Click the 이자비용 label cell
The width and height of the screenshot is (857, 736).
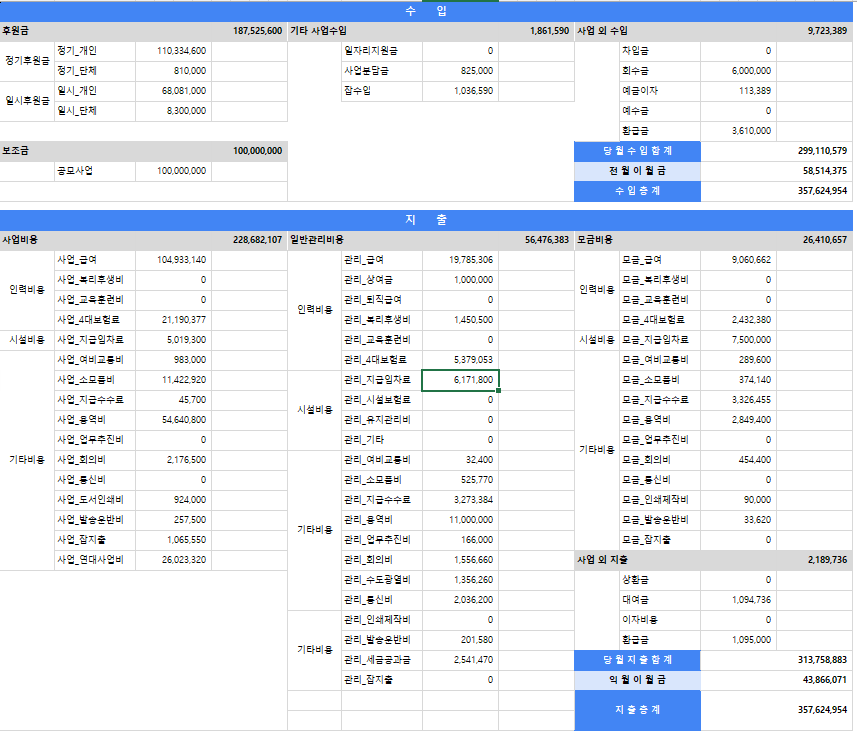point(660,620)
